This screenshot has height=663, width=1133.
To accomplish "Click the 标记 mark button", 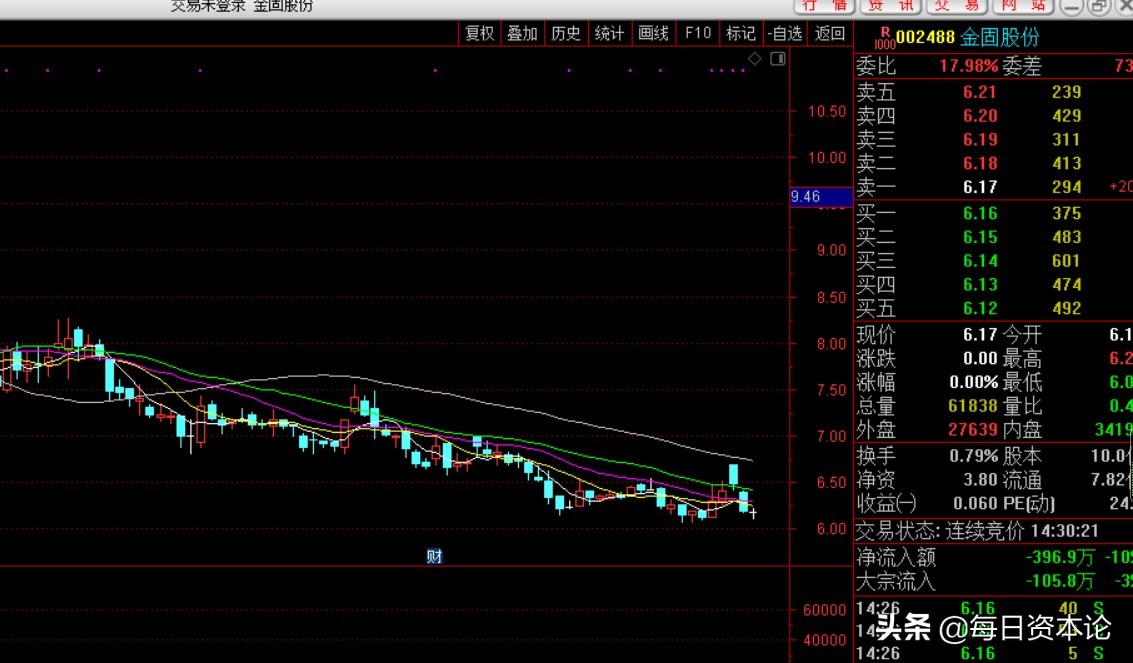I will (x=741, y=33).
